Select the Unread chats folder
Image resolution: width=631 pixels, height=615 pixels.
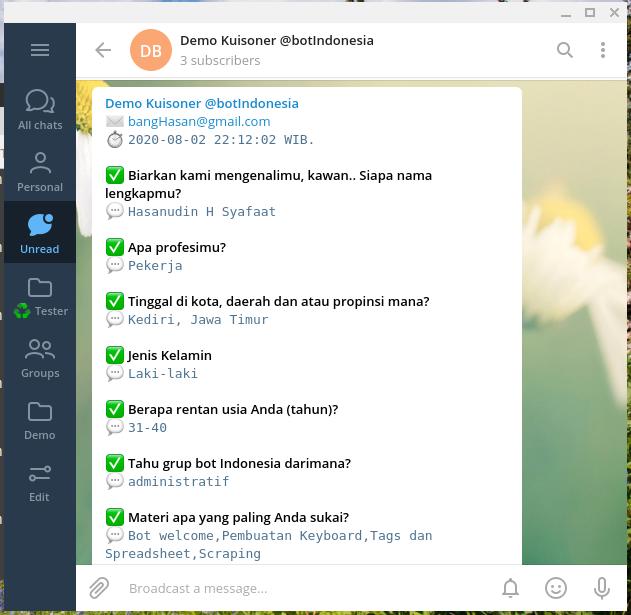(x=40, y=233)
